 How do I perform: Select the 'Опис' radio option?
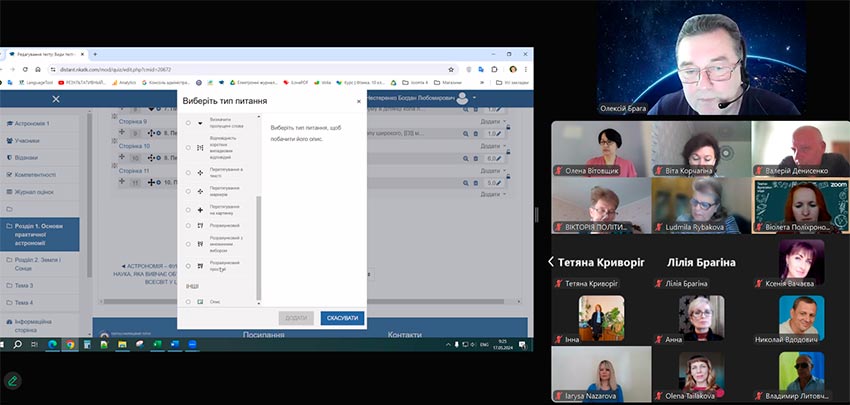coord(188,301)
